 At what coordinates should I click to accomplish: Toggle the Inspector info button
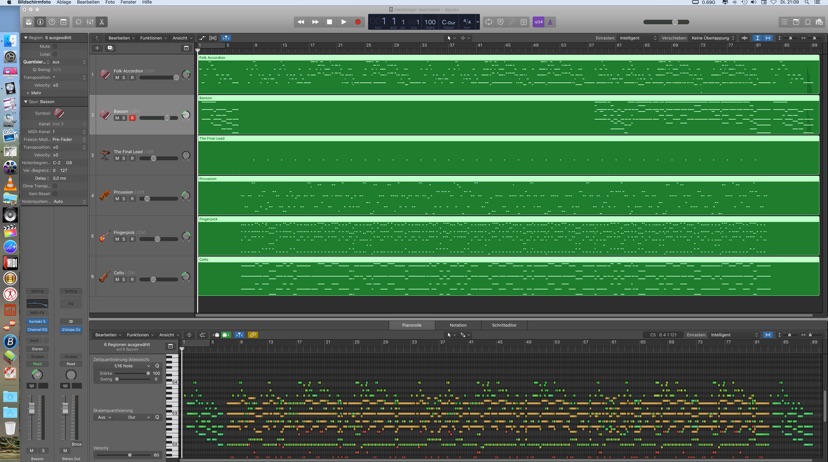40,22
